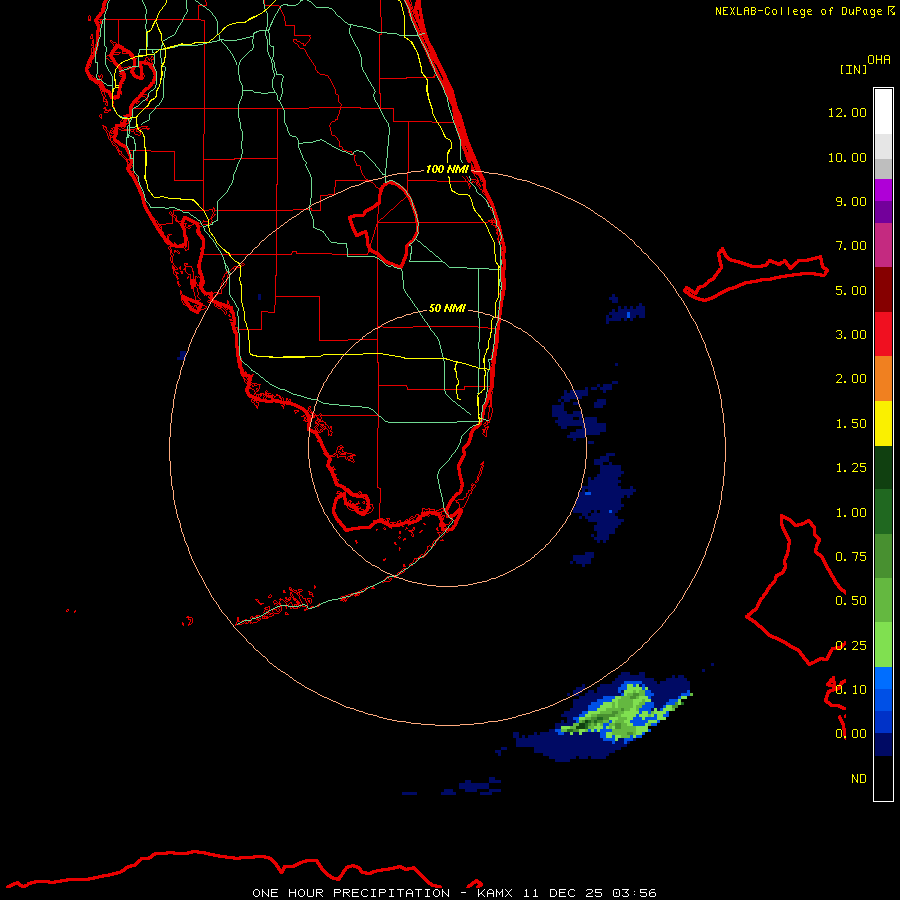Select the 10.00 legend value
Image resolution: width=900 pixels, height=900 pixels.
click(847, 157)
